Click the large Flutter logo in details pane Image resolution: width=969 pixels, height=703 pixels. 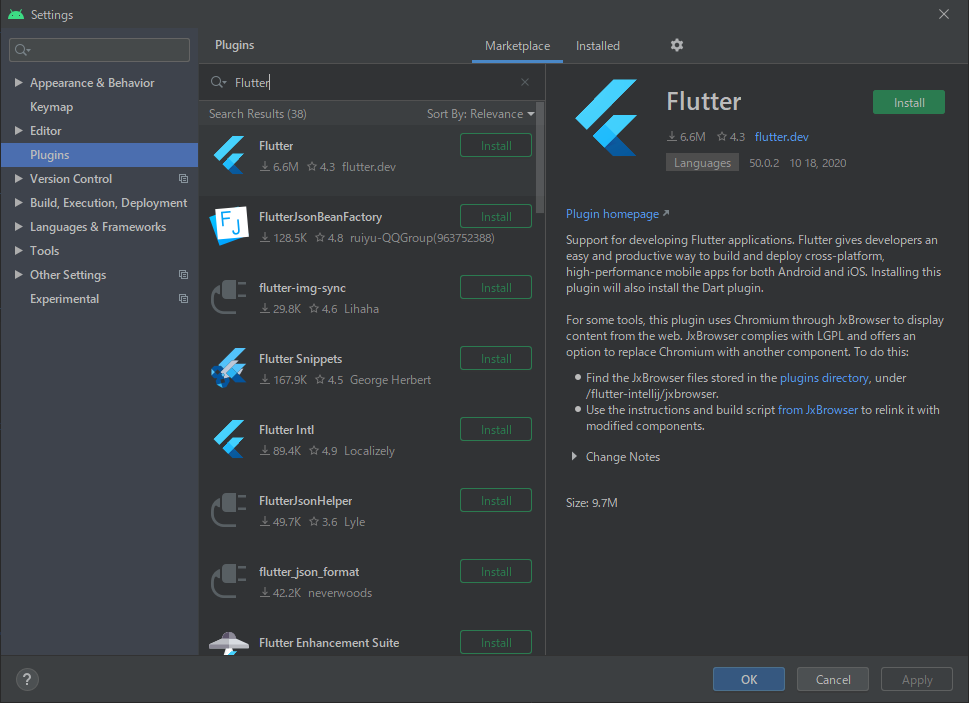606,117
